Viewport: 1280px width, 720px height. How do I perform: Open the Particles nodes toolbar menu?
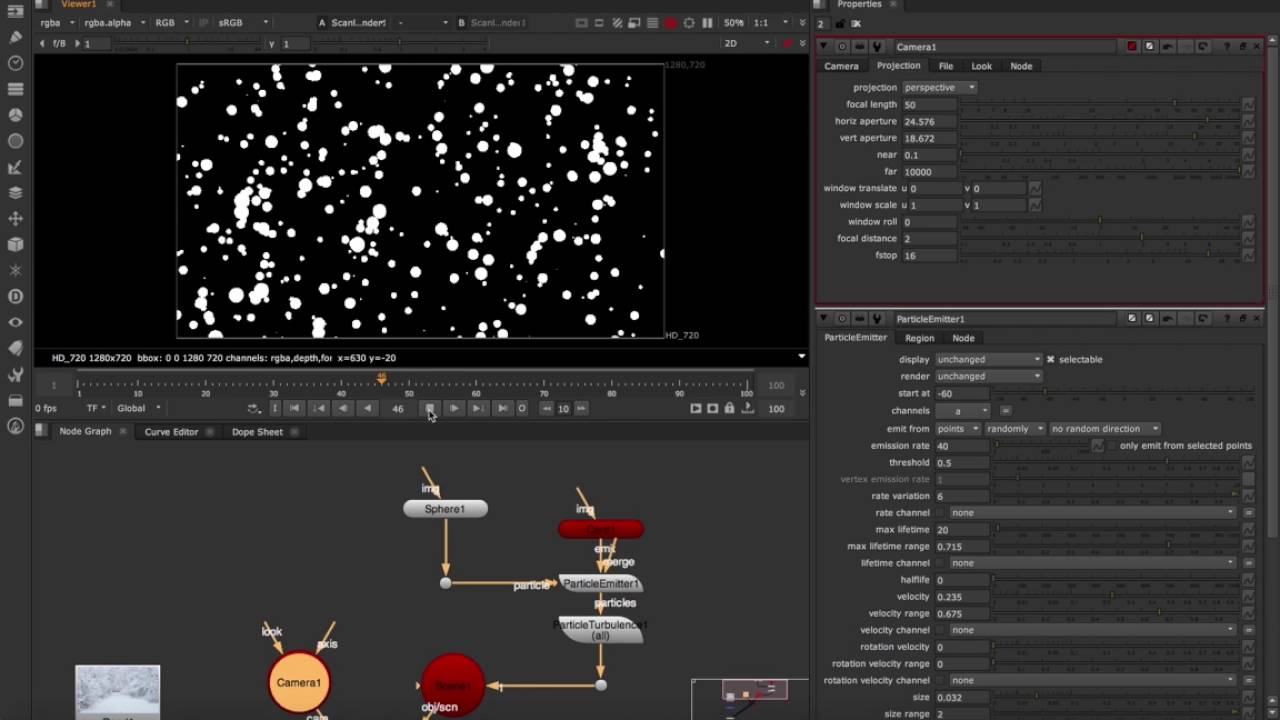(x=15, y=270)
